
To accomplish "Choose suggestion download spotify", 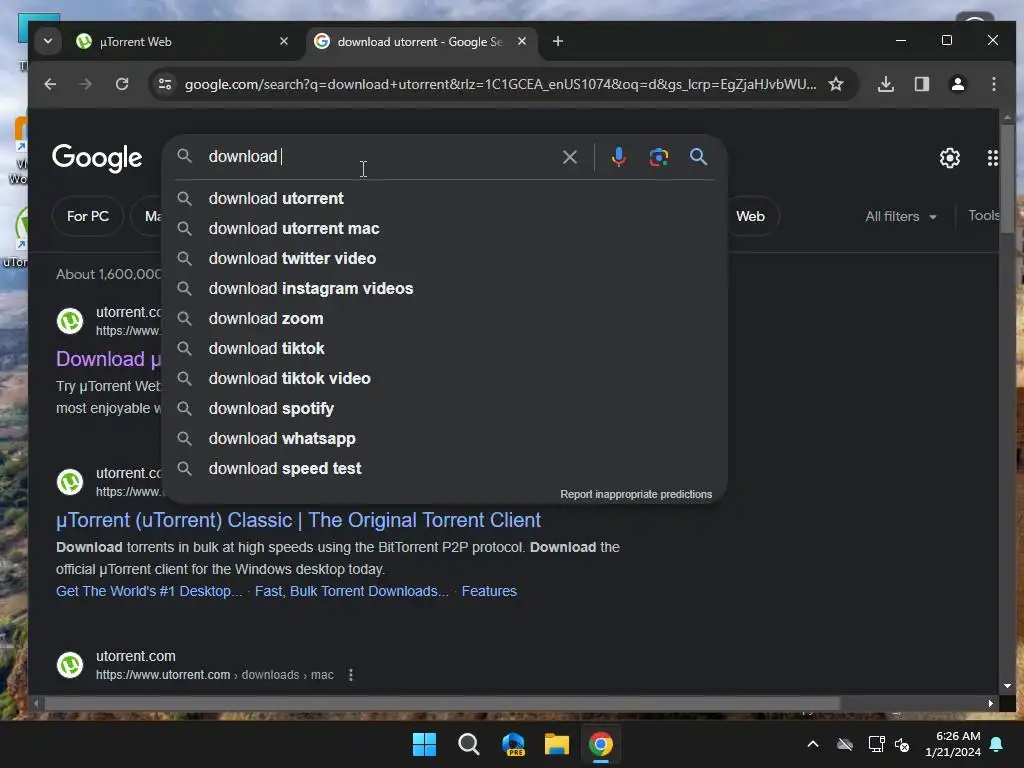I will point(444,409).
